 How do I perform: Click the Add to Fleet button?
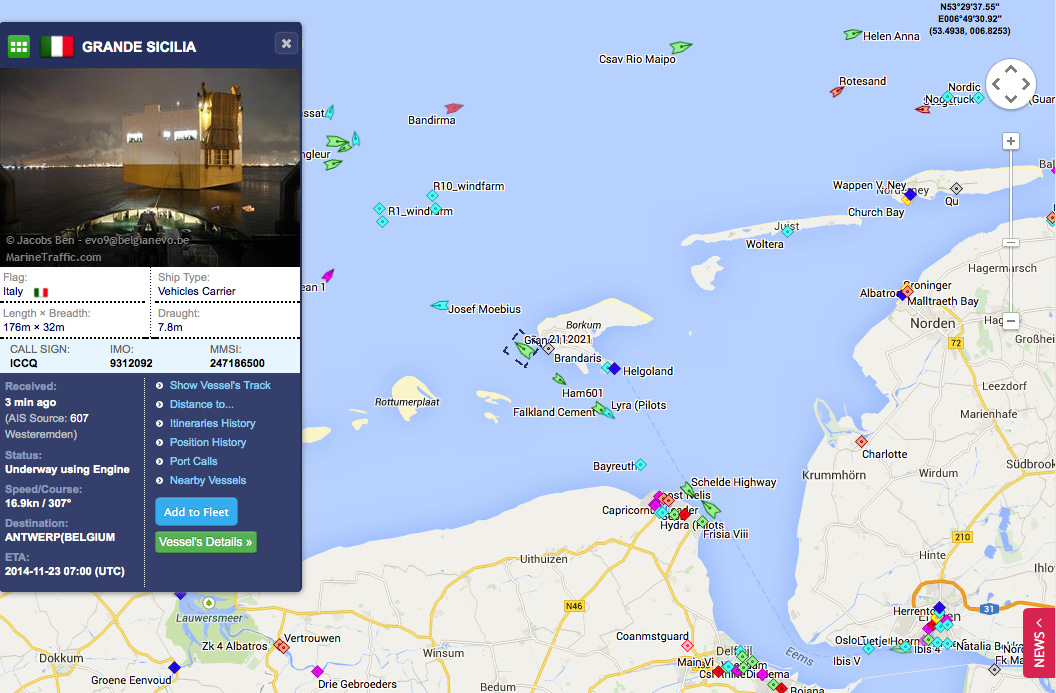point(196,512)
